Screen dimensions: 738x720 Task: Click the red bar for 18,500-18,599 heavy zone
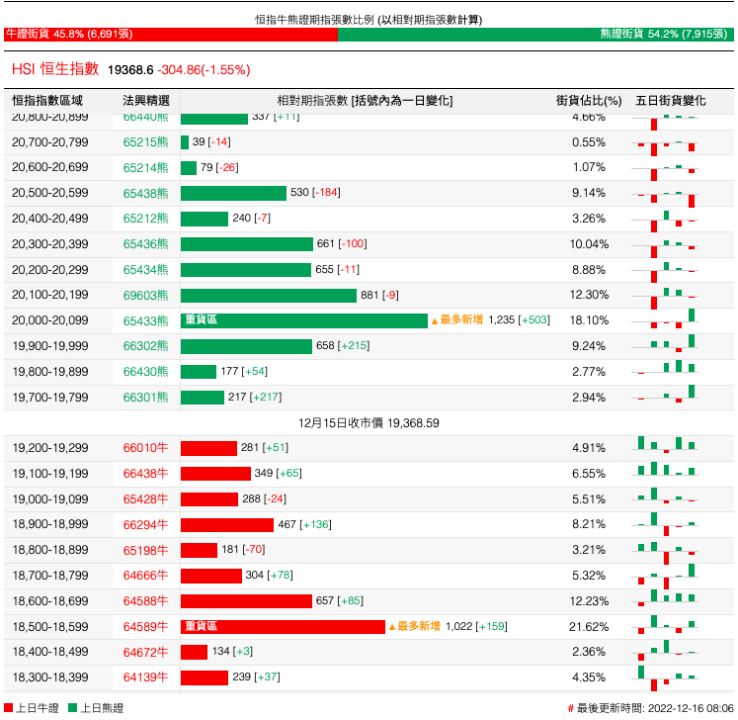pyautogui.click(x=283, y=627)
